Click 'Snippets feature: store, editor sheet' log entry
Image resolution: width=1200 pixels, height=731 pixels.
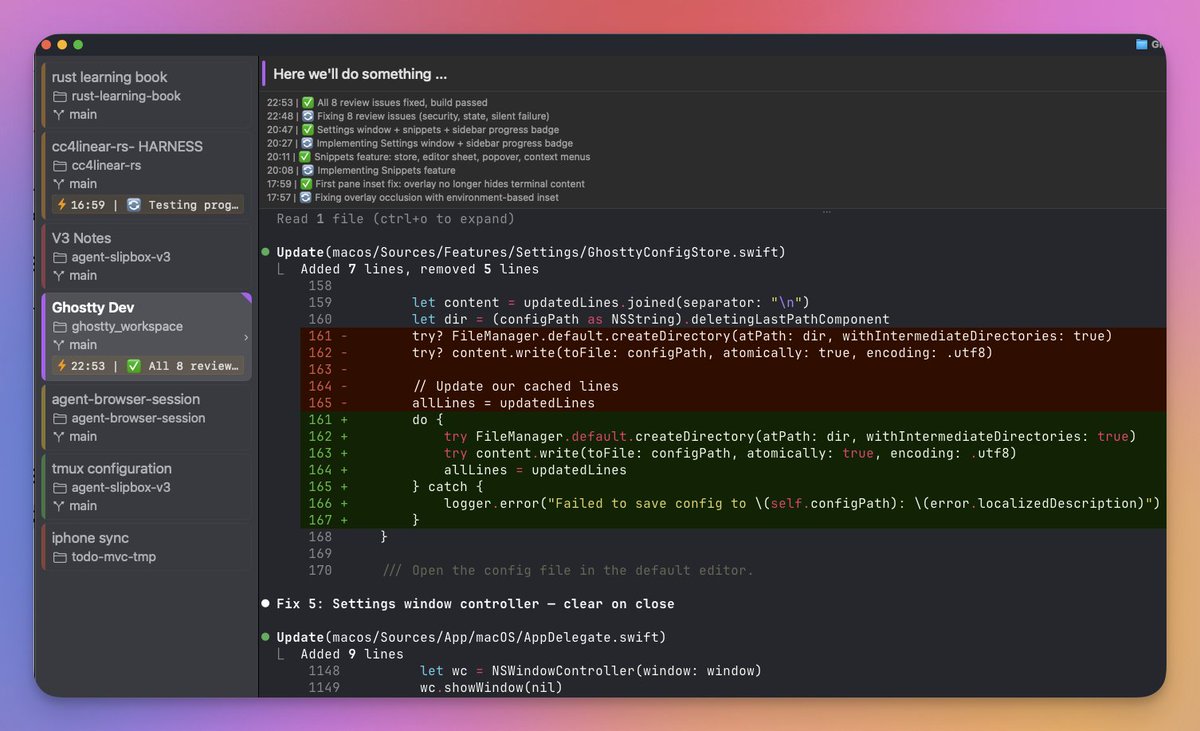(452, 157)
